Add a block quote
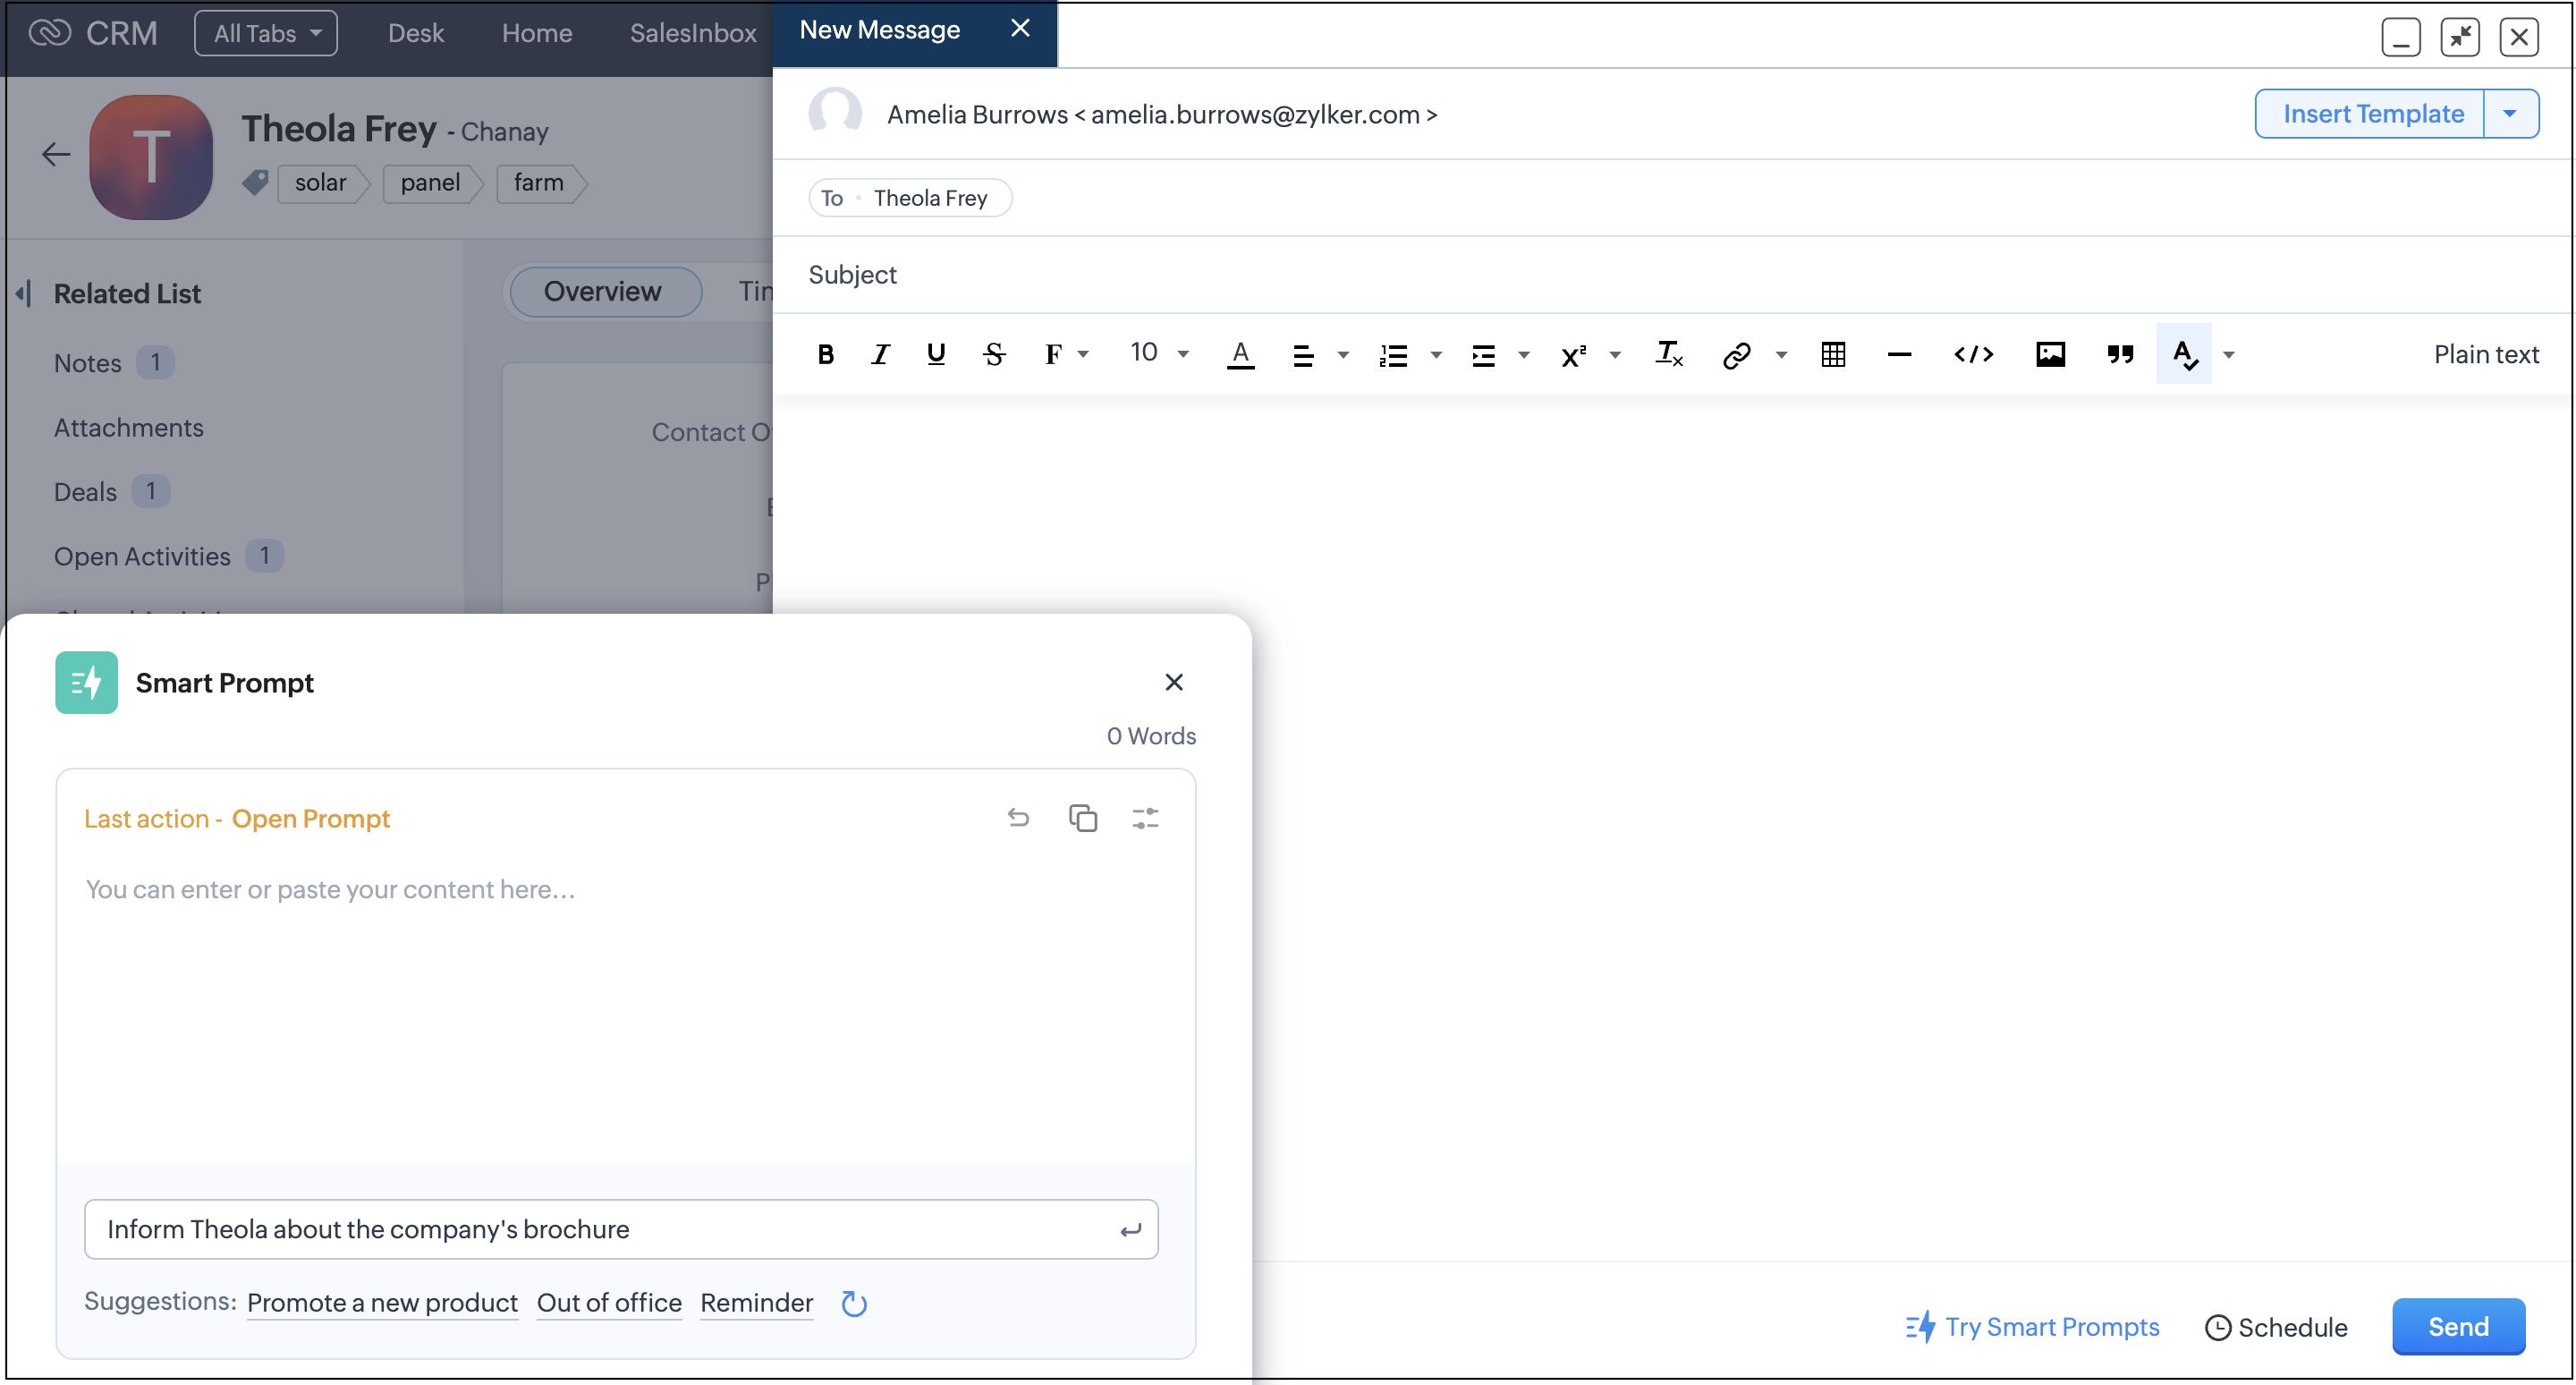 pyautogui.click(x=2119, y=354)
